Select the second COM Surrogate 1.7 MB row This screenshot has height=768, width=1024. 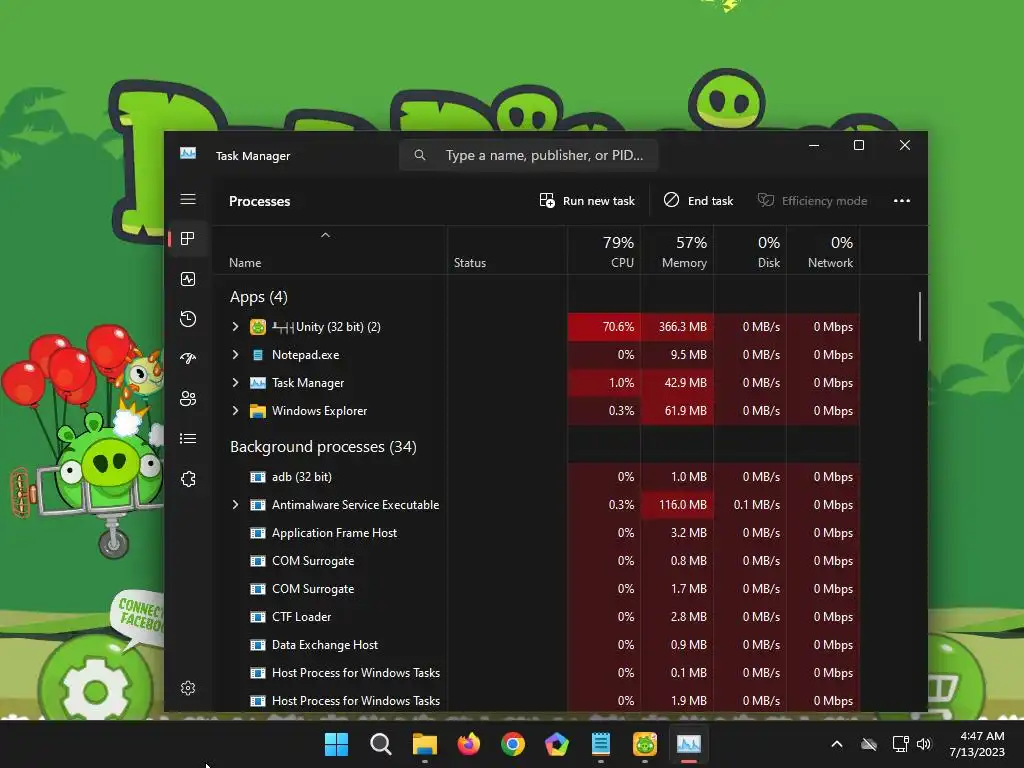[x=536, y=589]
